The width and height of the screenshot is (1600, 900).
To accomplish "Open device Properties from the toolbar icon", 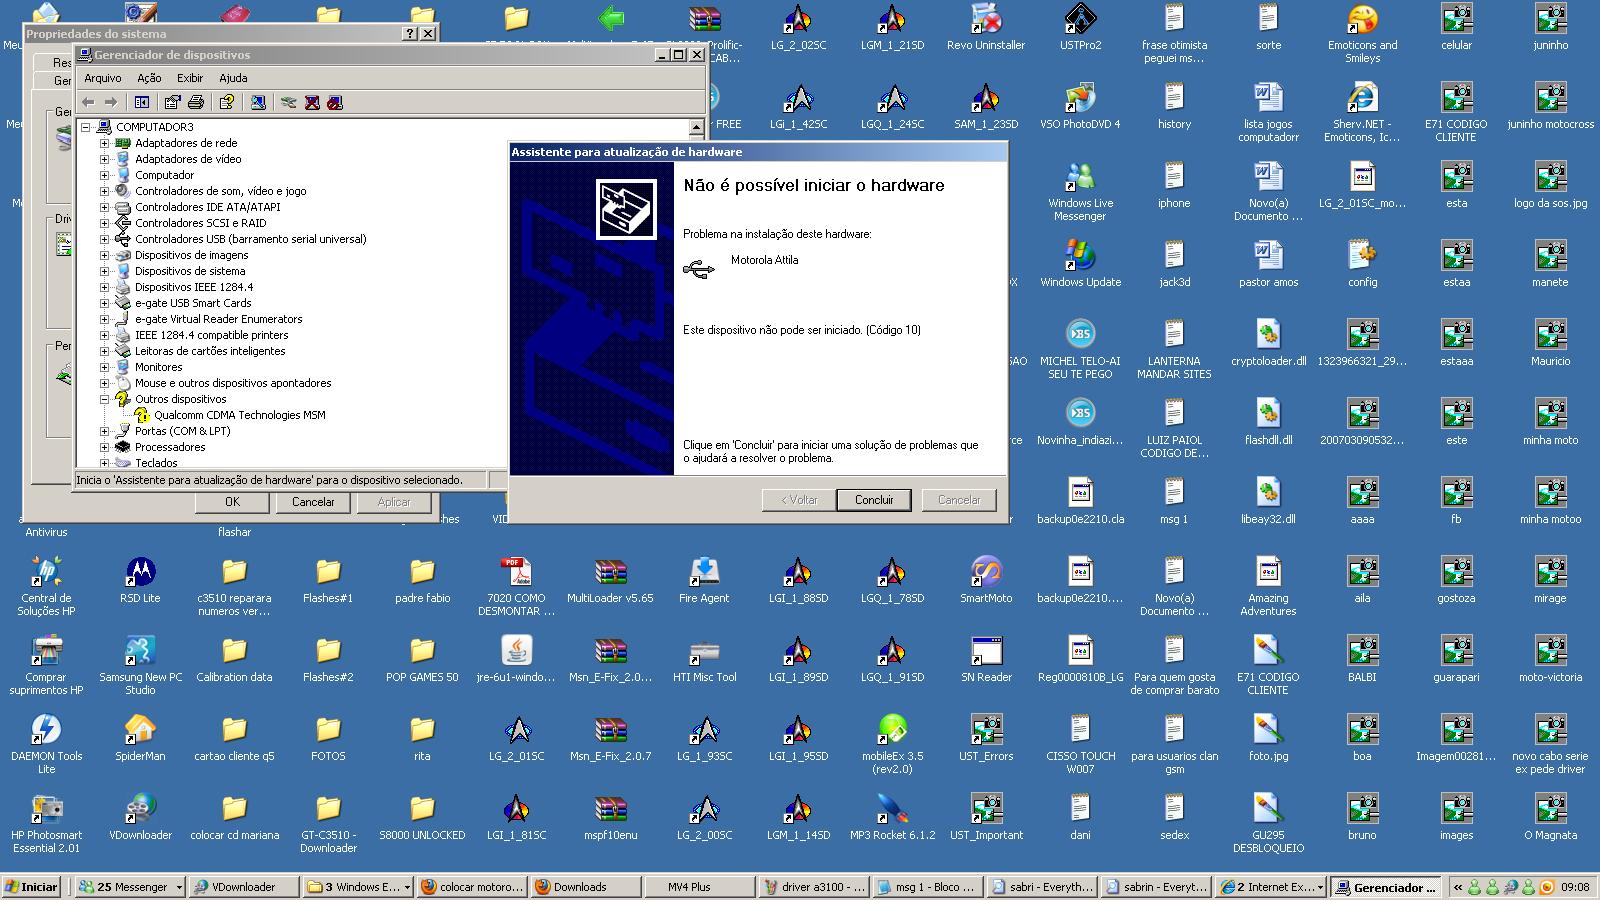I will click(x=173, y=102).
